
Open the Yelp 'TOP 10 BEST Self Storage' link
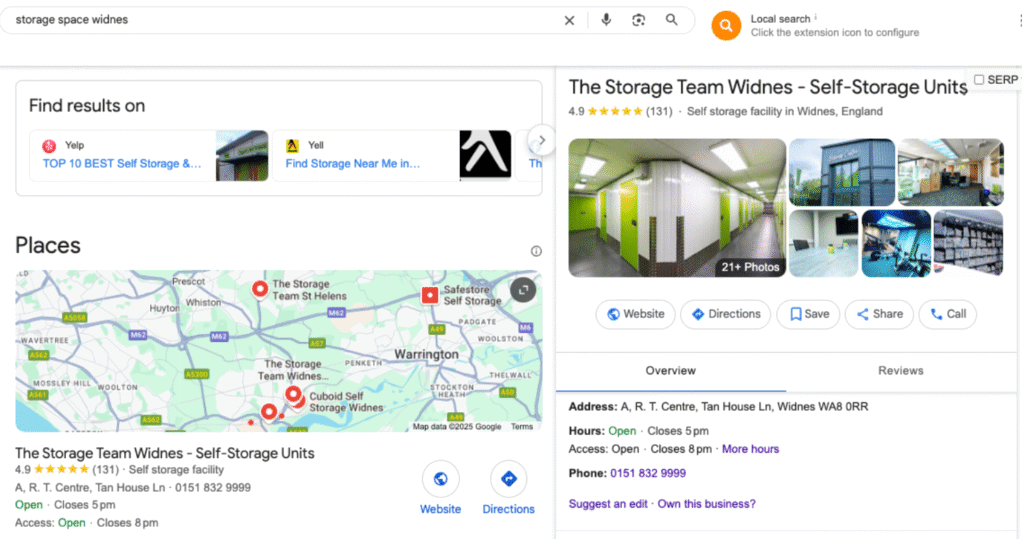[122, 163]
